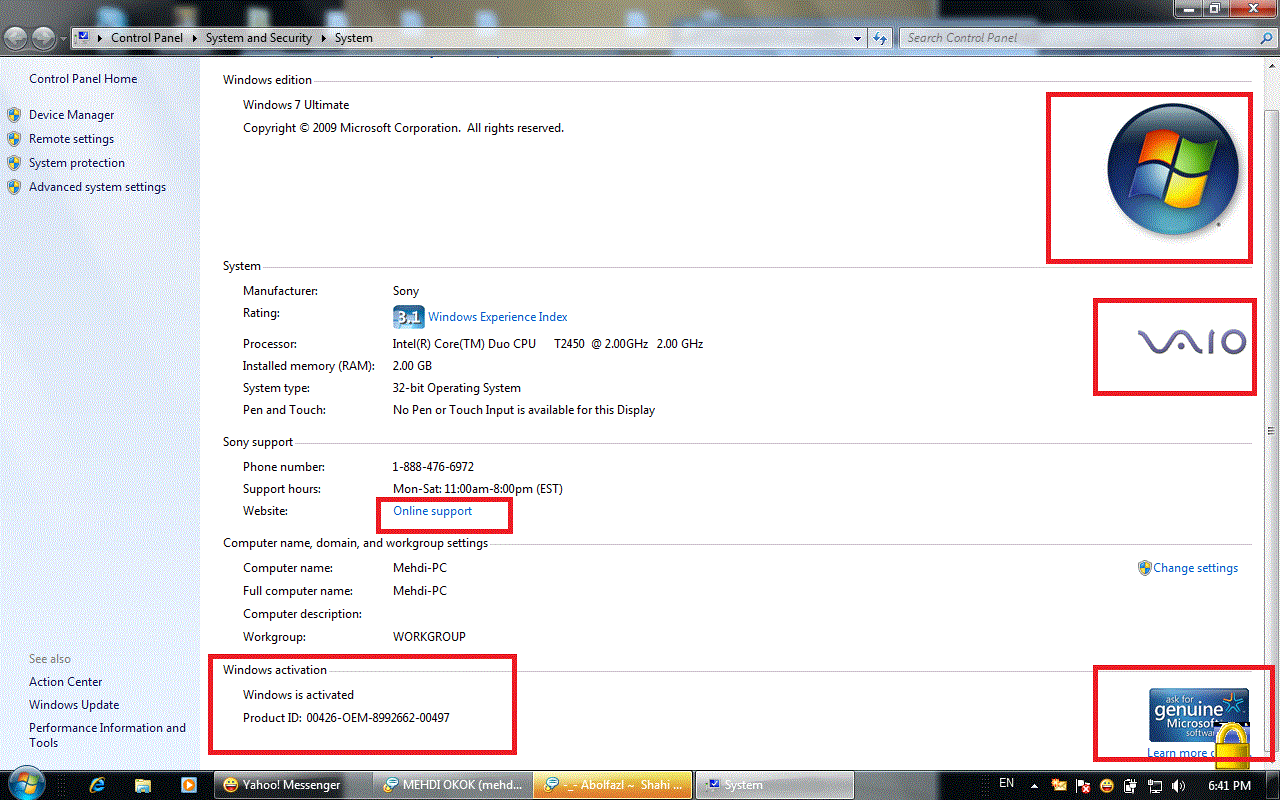Open Remote settings link

(71, 139)
